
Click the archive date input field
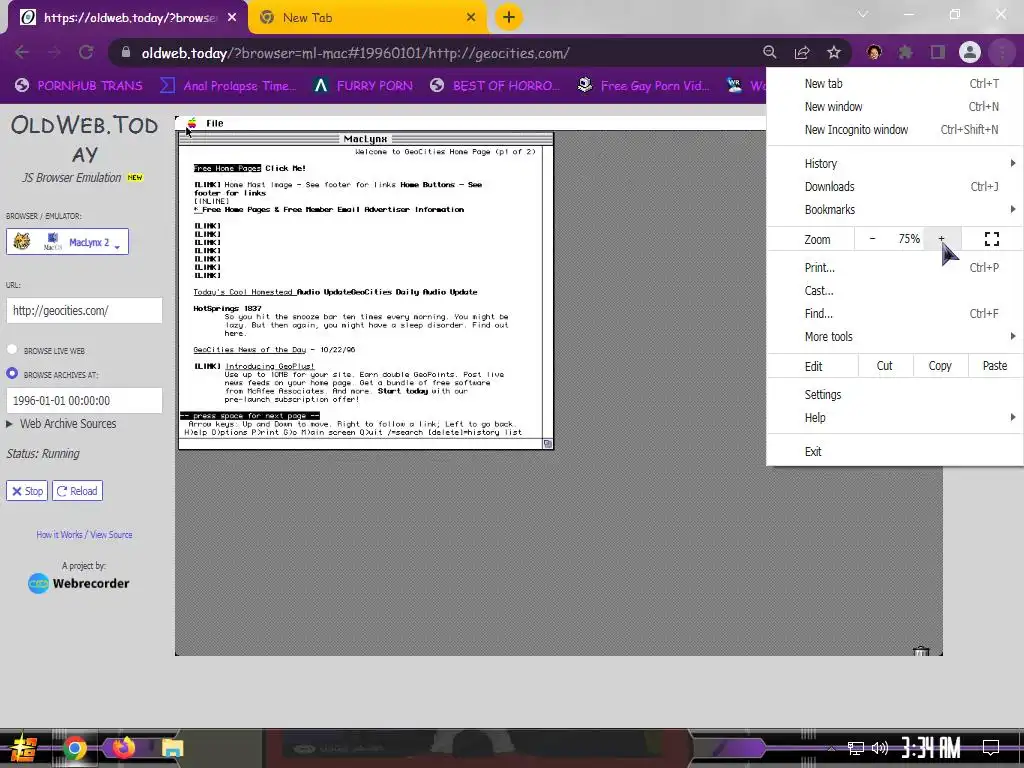point(84,401)
